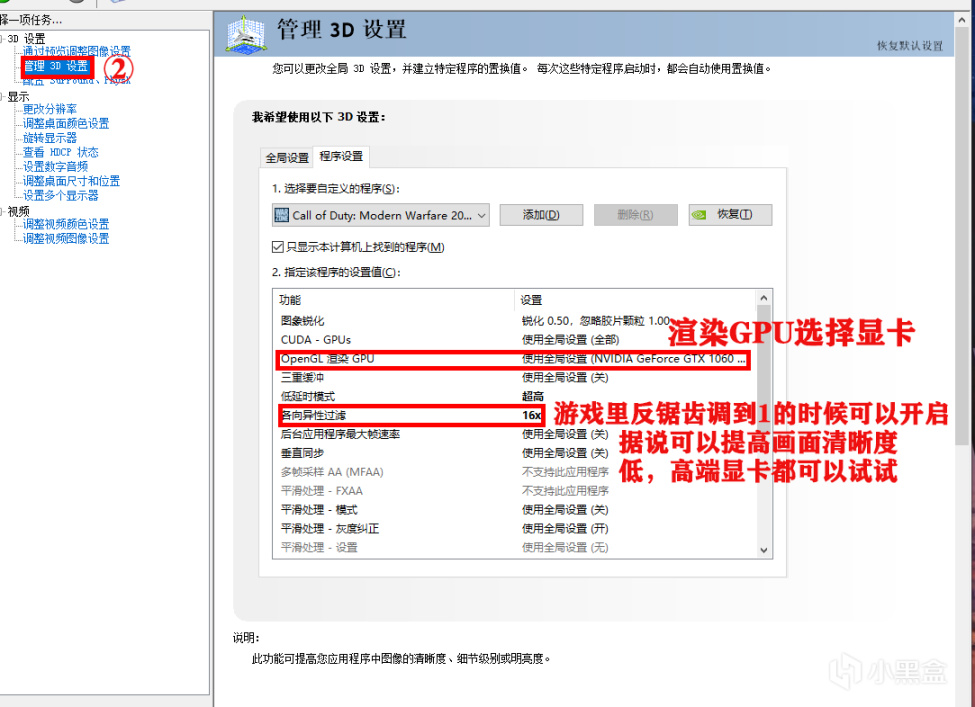Select 平滑处理 - 模式 row

[515, 510]
